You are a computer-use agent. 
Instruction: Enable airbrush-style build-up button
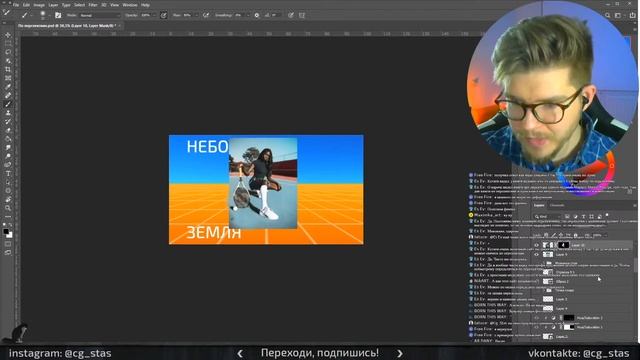coord(206,15)
